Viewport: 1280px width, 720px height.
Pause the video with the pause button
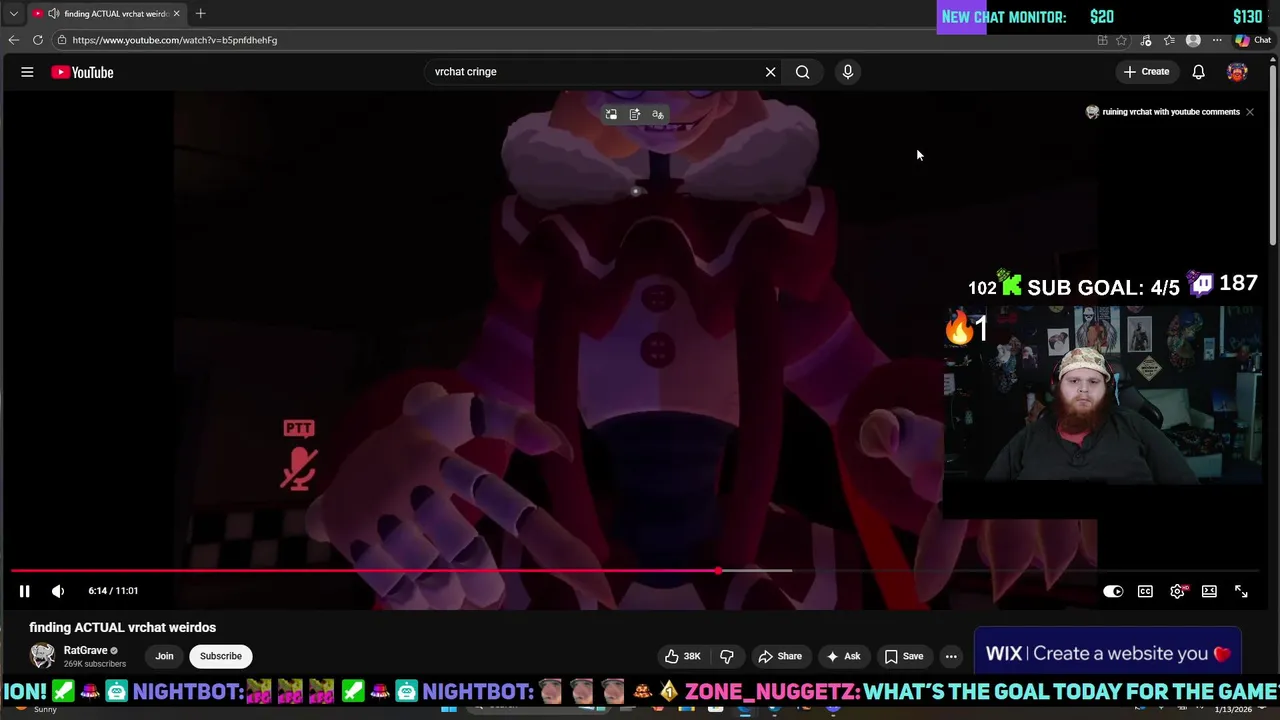click(x=25, y=591)
